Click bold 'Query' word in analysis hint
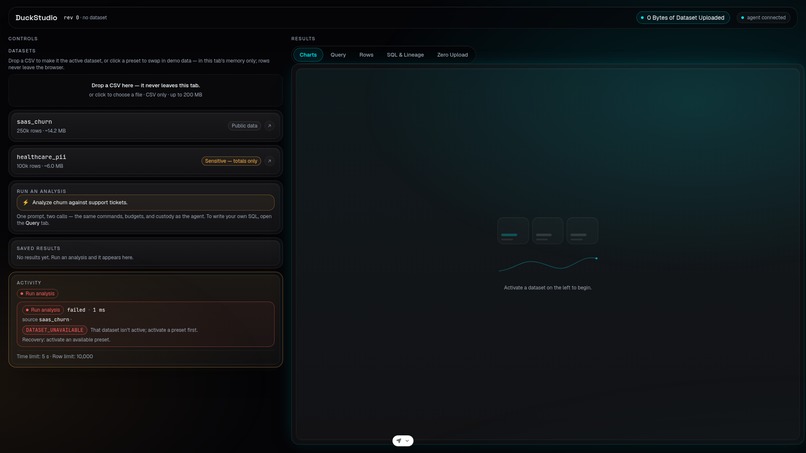 click(x=32, y=223)
